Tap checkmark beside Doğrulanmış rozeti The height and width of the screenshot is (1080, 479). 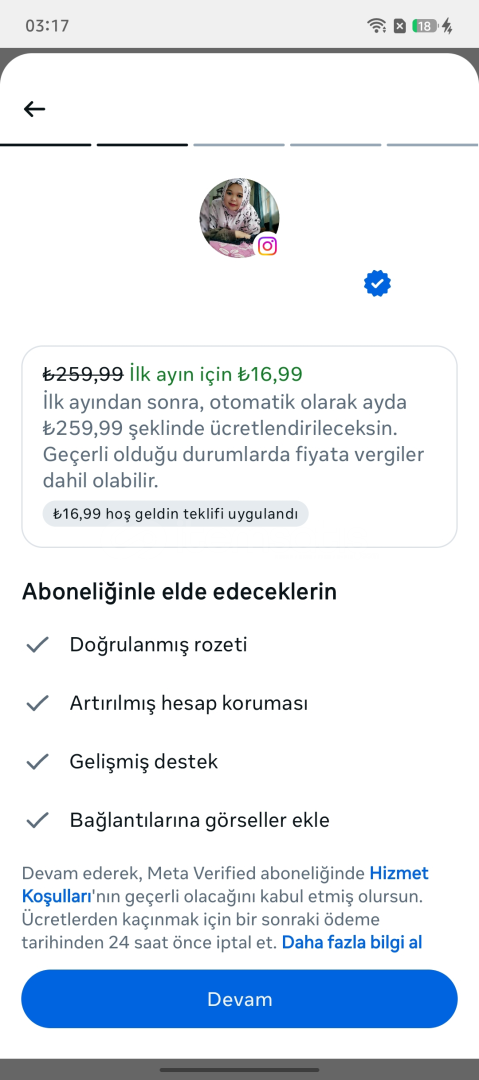[x=37, y=645]
